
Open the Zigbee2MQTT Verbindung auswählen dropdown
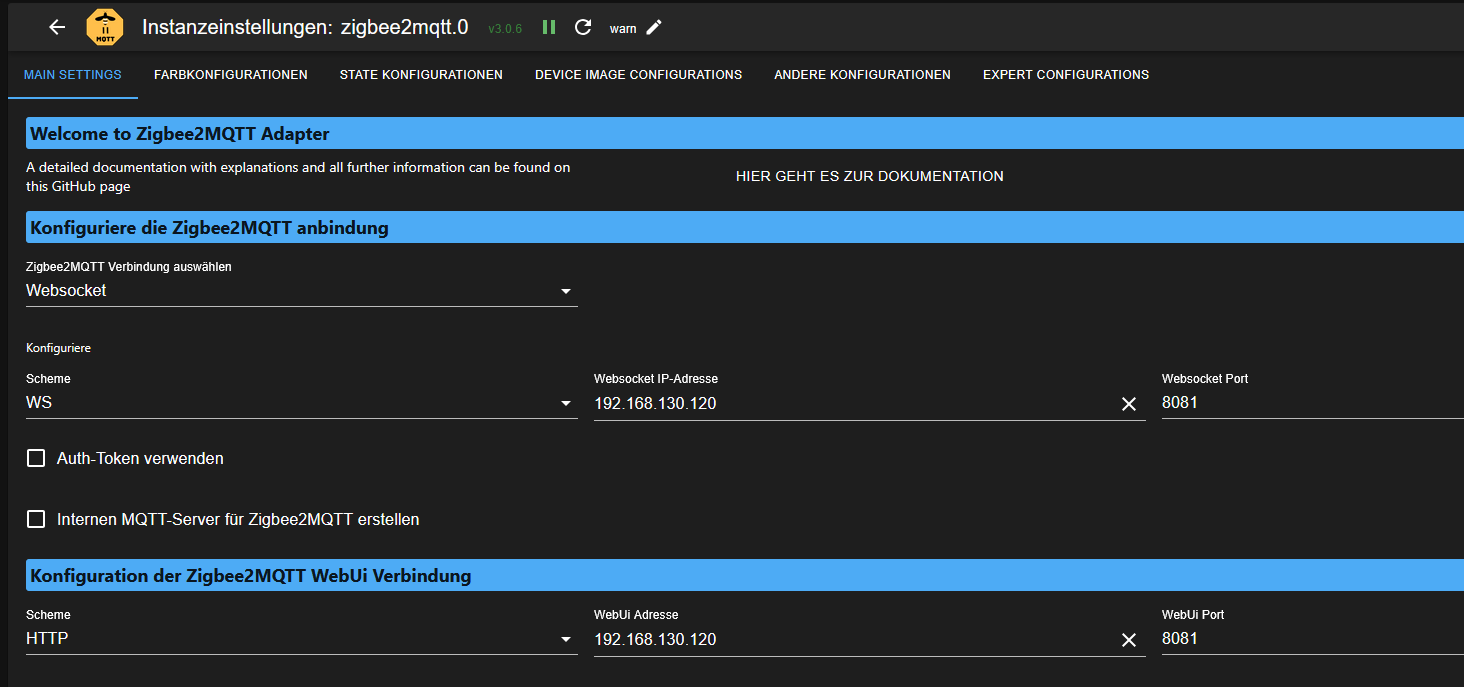[x=301, y=291]
